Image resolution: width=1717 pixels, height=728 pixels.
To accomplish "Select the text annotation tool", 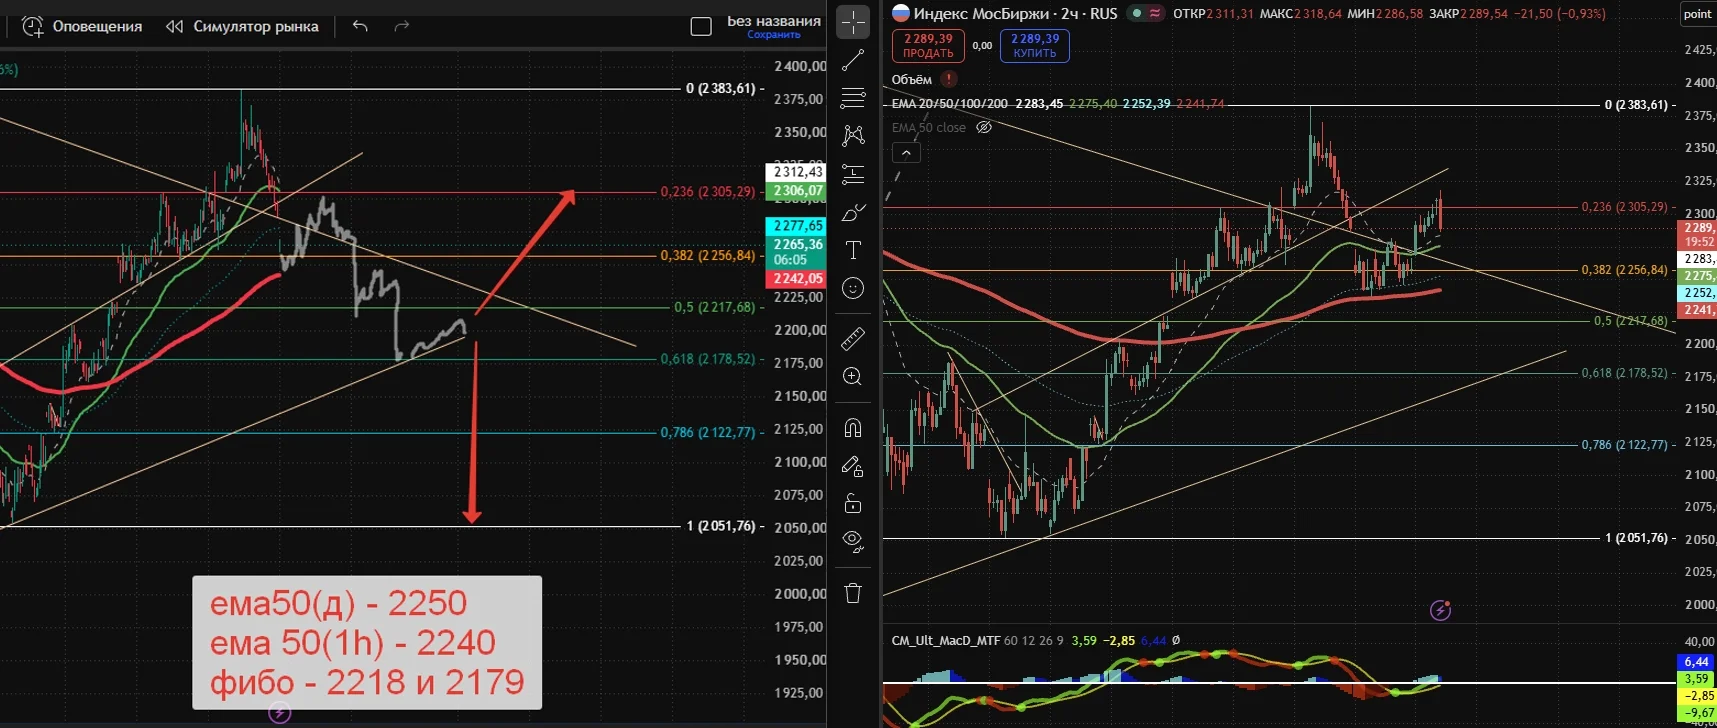I will [853, 250].
